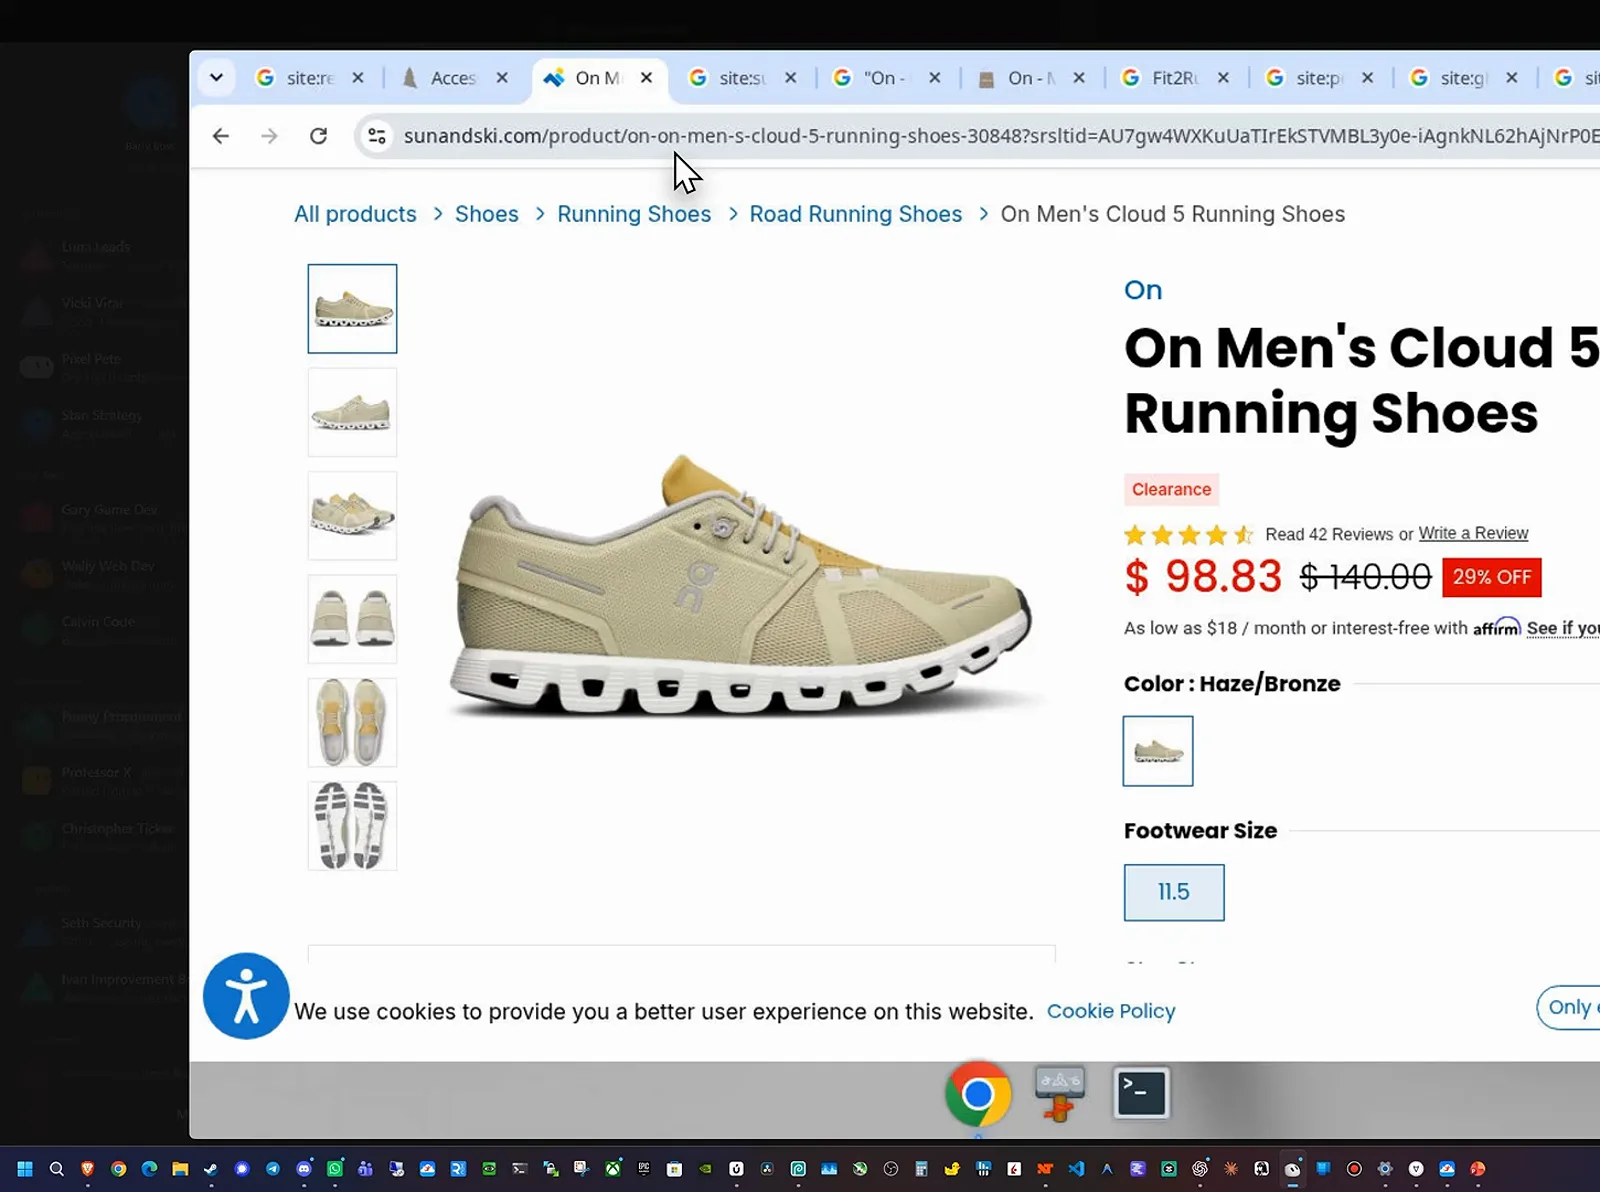Launch Chrome from the dock
The height and width of the screenshot is (1192, 1600).
(x=978, y=1093)
